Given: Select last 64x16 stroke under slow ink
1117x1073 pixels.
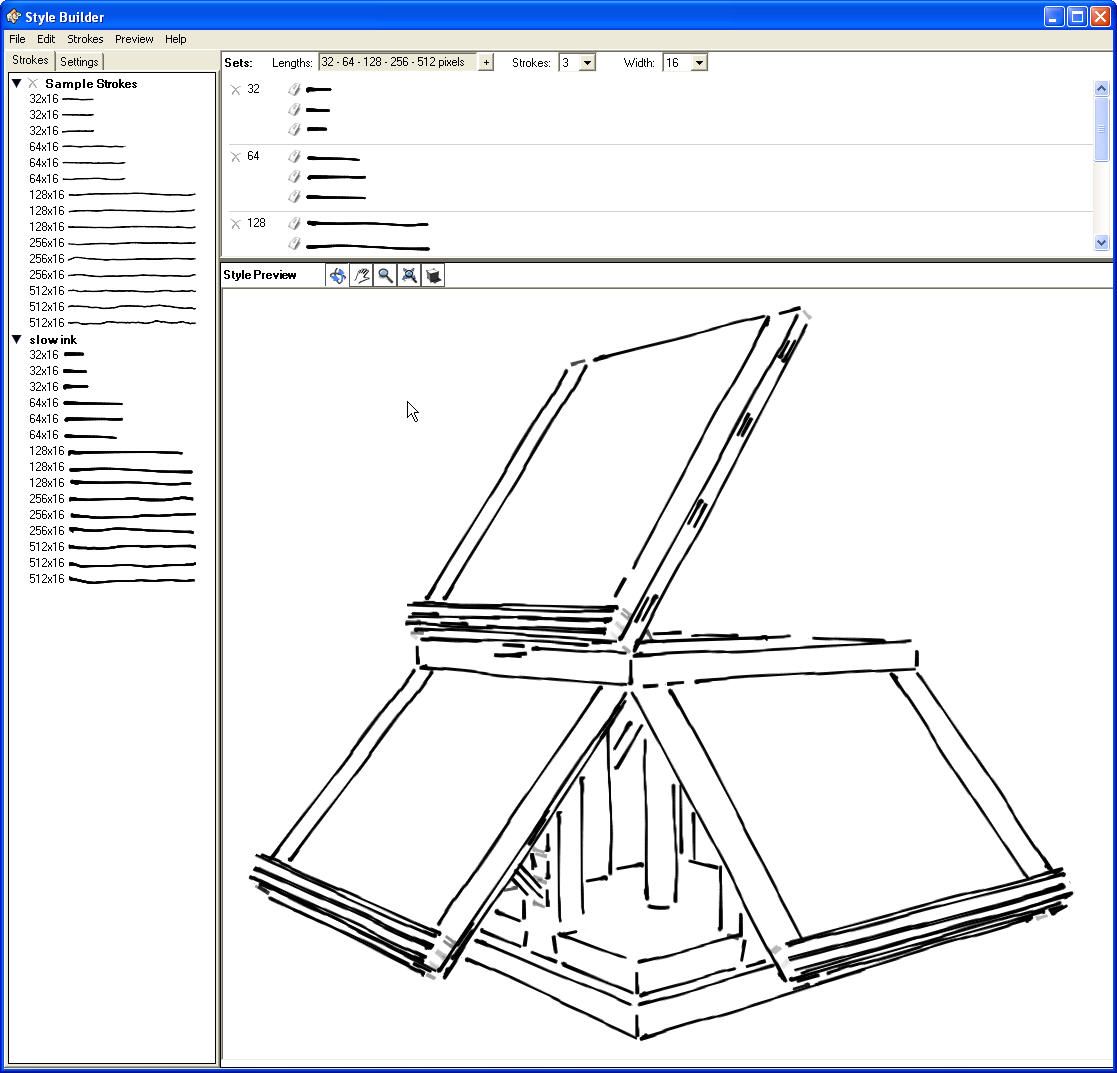Looking at the screenshot, I should click(73, 435).
